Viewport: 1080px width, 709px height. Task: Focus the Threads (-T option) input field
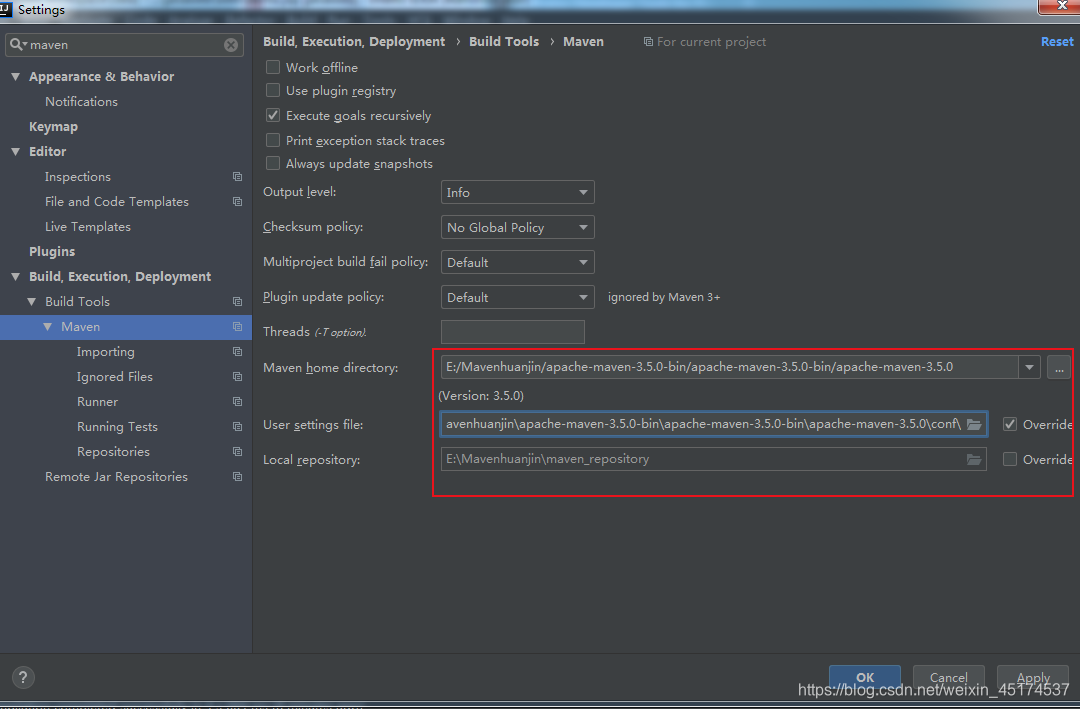(512, 332)
